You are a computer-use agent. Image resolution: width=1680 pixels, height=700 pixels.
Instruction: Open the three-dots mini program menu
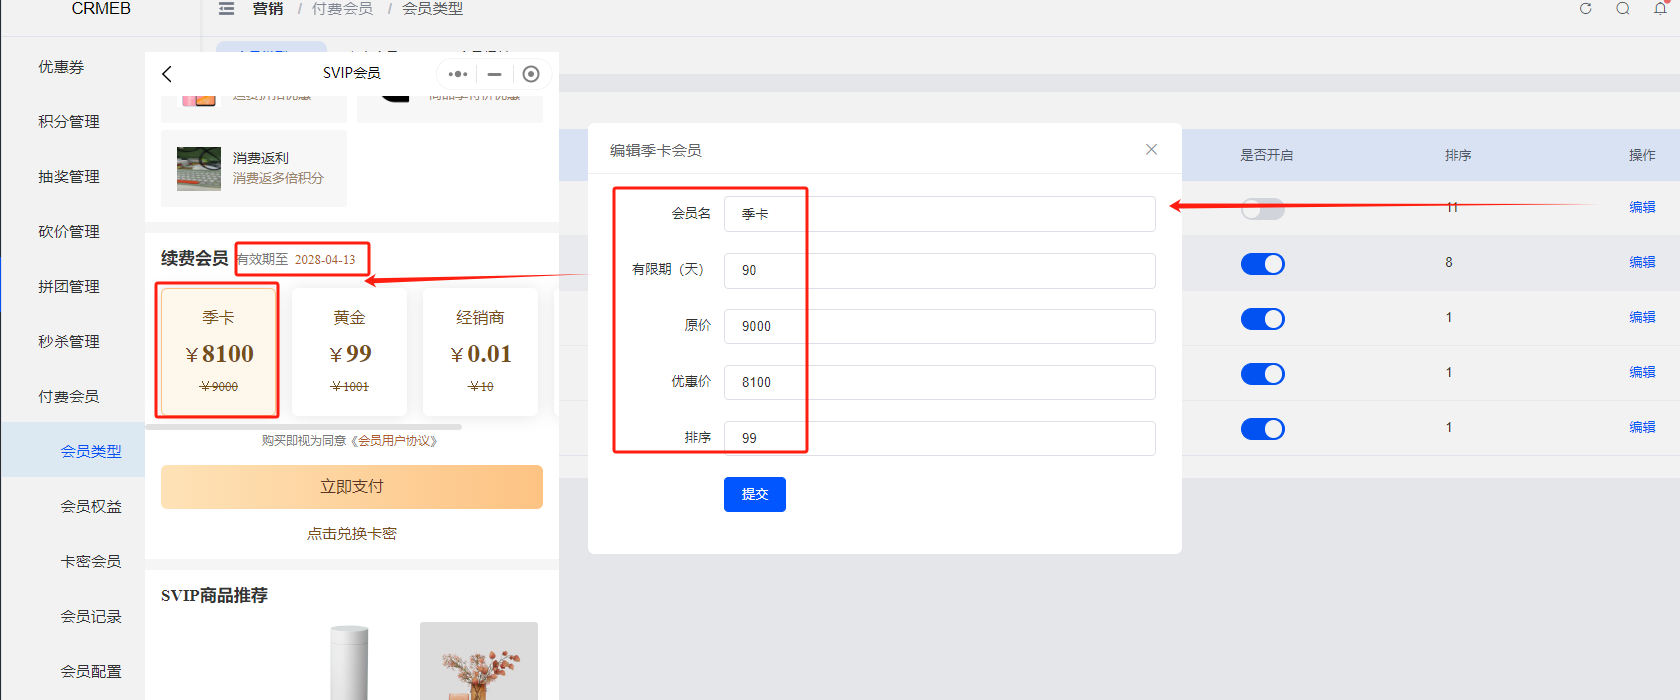(x=458, y=74)
